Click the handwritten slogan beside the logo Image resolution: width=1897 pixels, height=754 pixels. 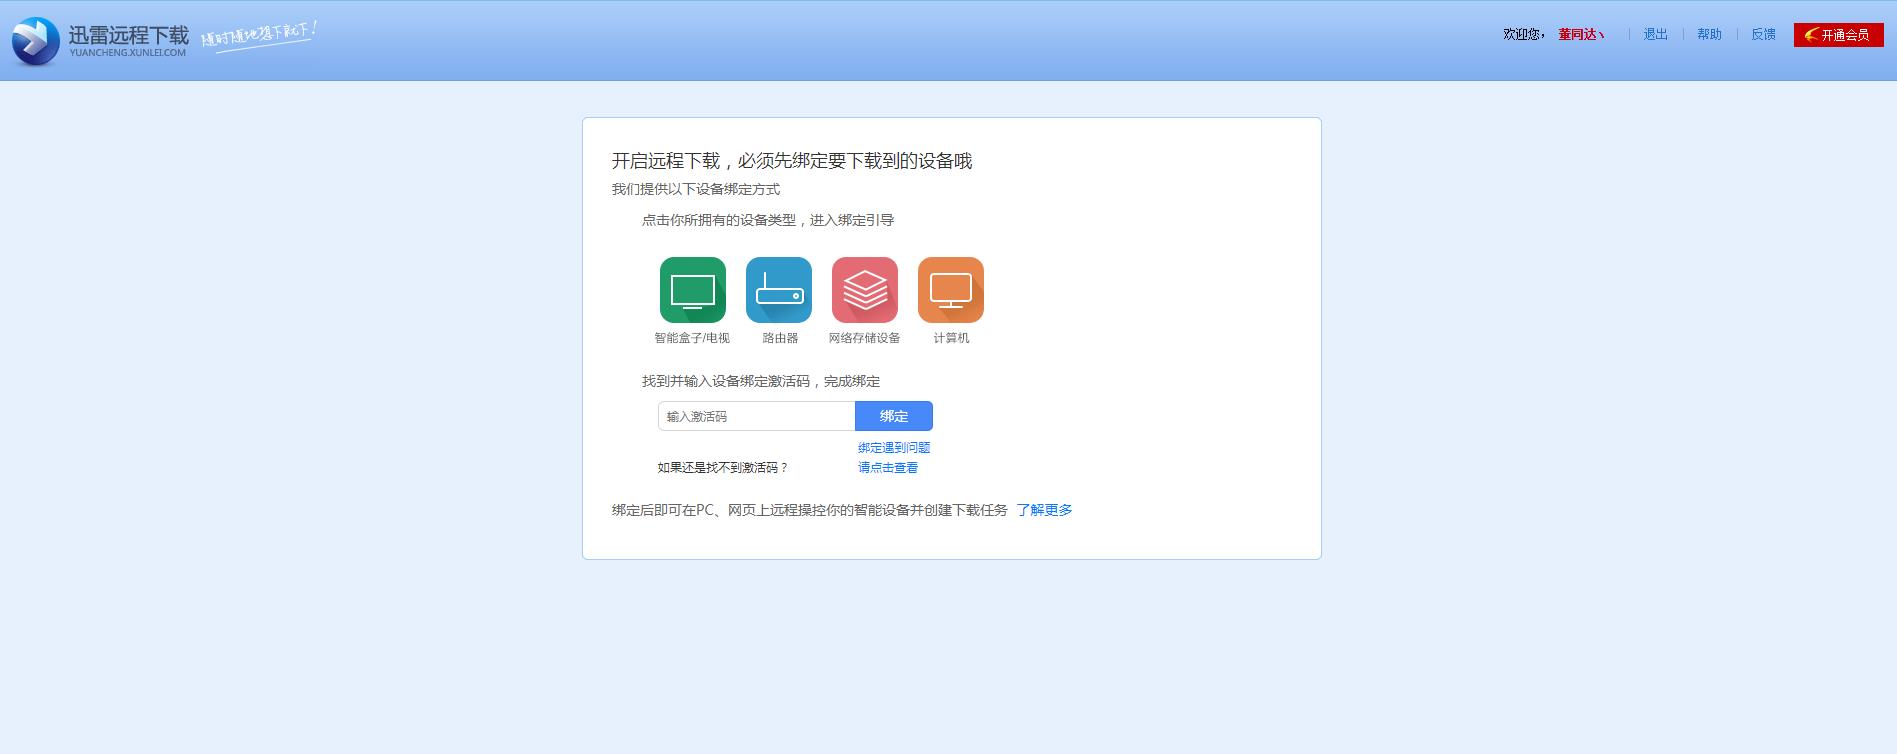(258, 35)
